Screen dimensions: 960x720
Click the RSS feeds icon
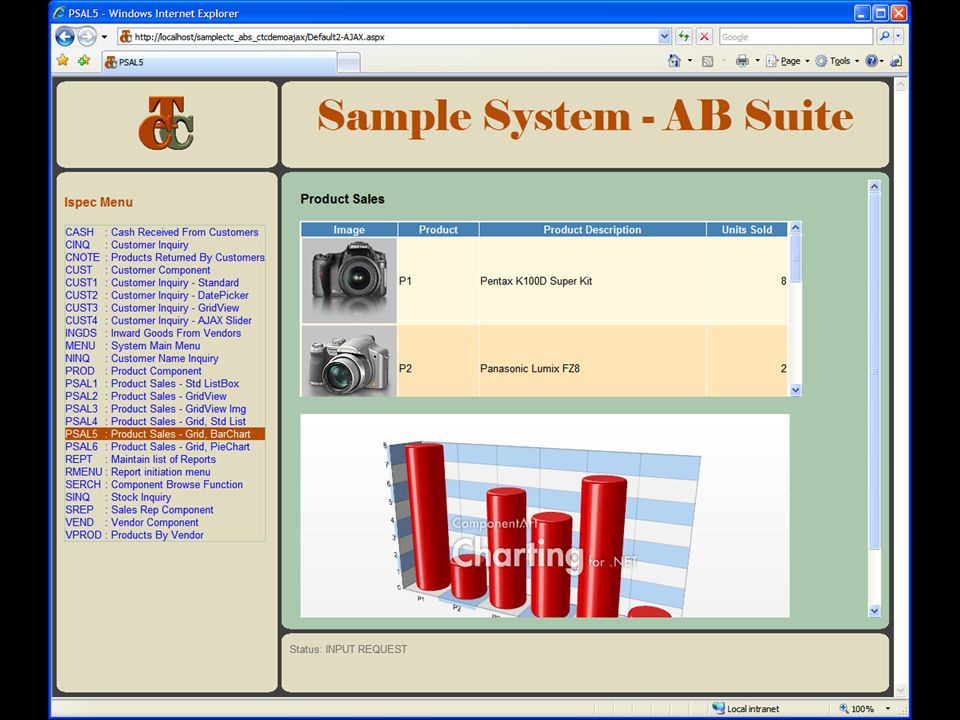point(707,61)
